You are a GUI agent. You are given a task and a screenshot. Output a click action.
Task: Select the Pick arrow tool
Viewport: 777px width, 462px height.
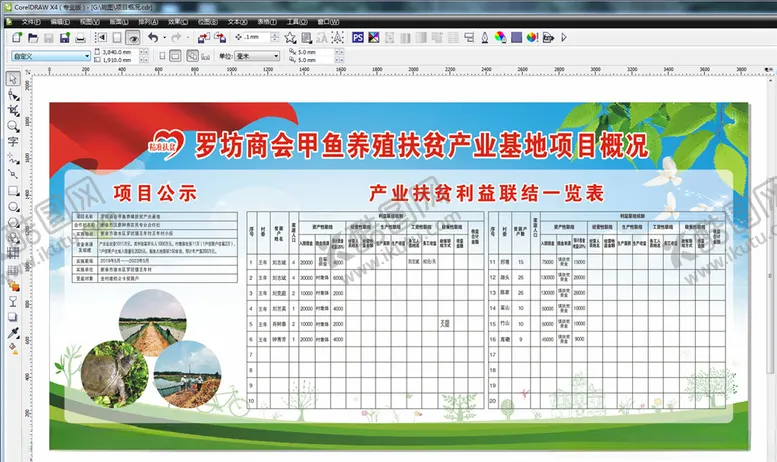pyautogui.click(x=13, y=79)
